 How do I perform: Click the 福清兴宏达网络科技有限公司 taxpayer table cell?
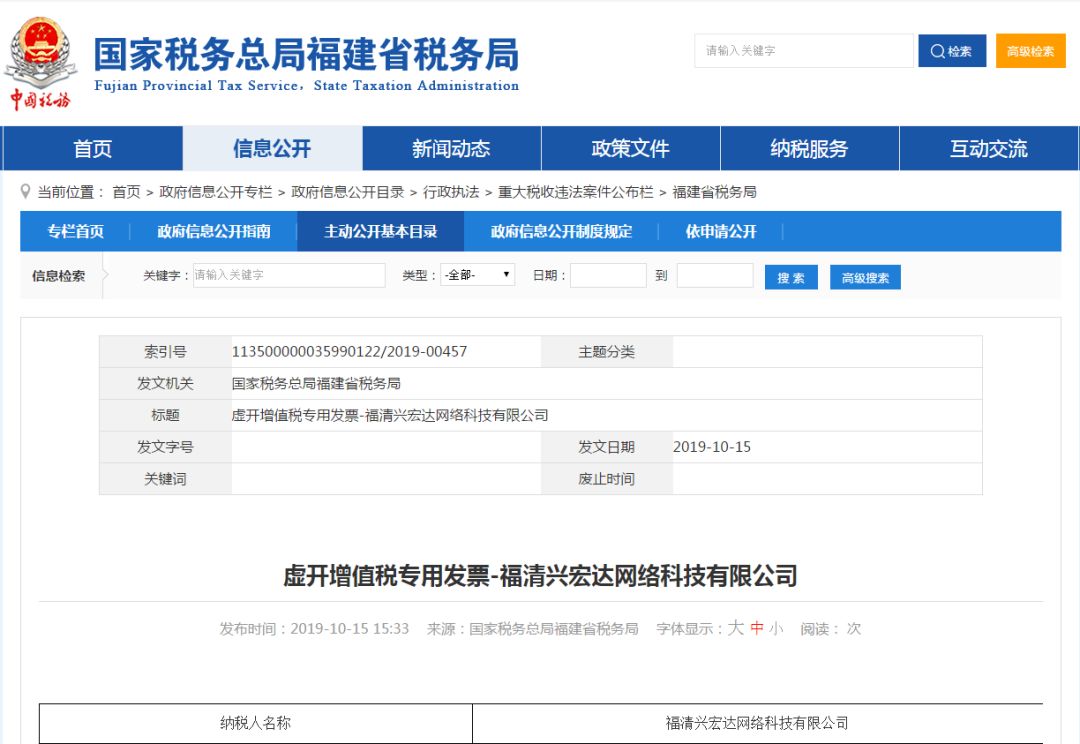757,723
